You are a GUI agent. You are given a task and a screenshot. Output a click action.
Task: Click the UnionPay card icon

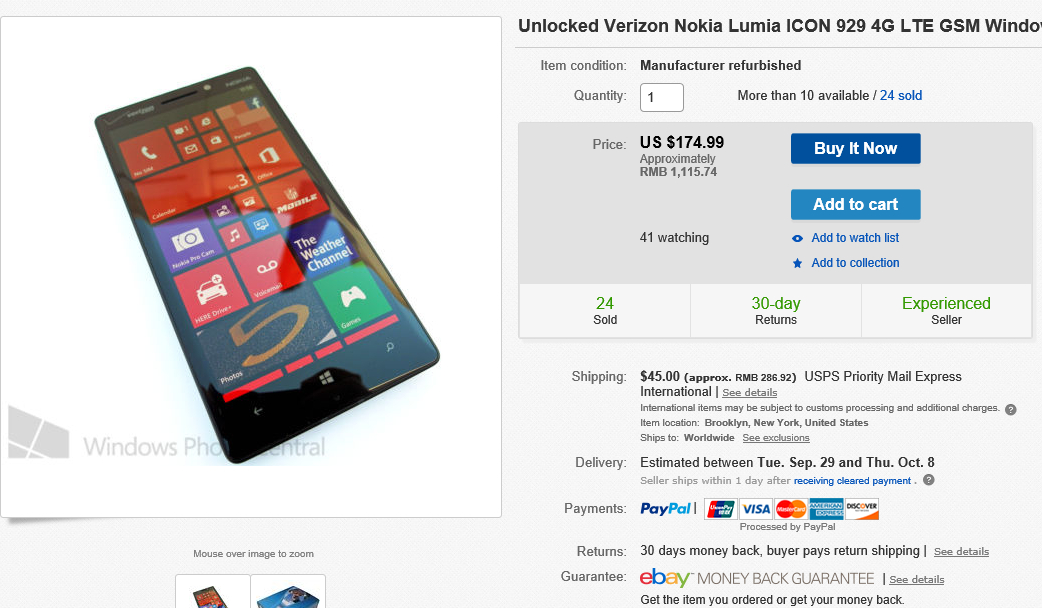click(720, 509)
